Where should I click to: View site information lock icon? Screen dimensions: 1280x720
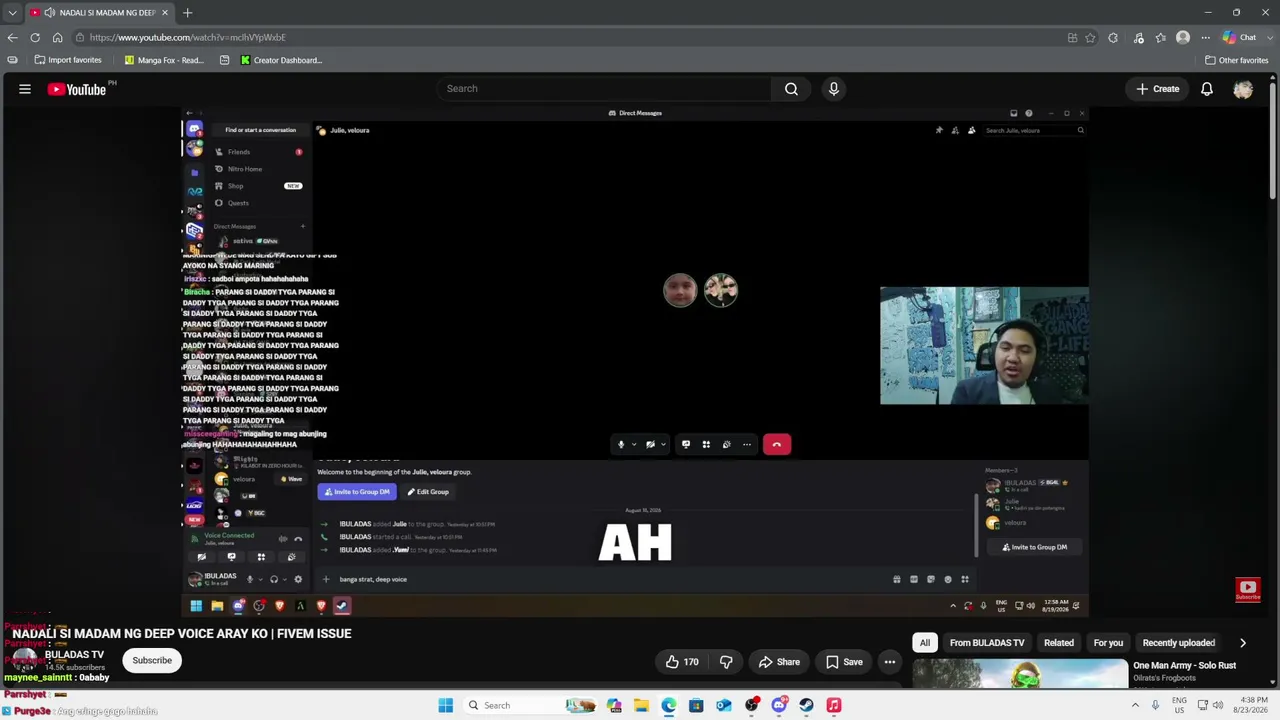tap(80, 38)
